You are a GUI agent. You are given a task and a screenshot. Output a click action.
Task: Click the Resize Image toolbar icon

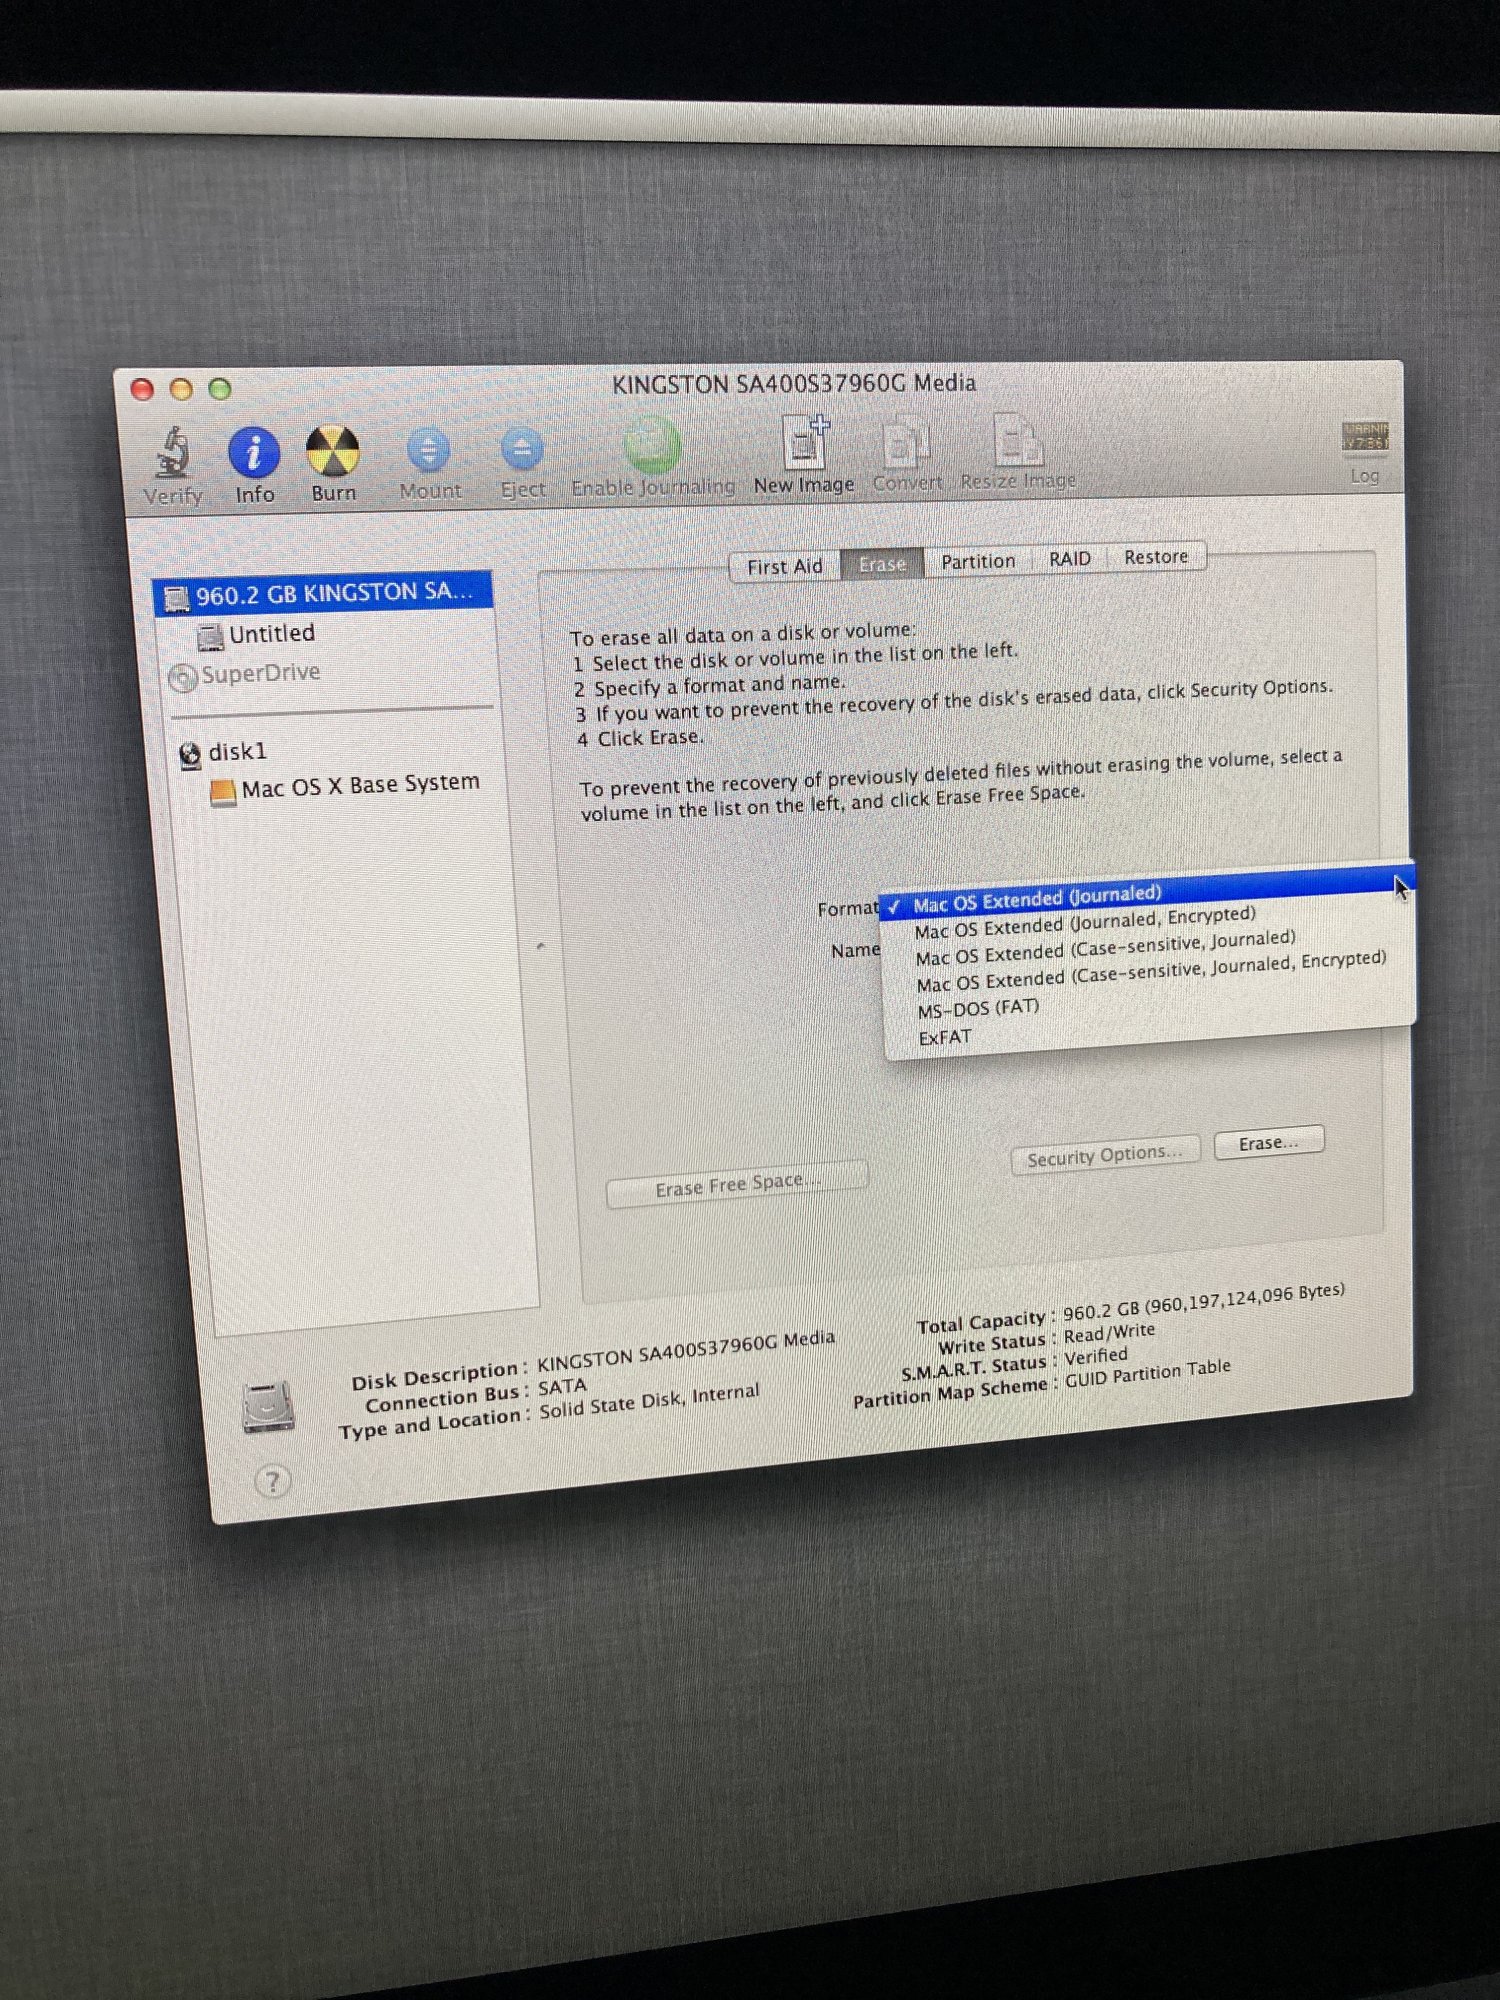(1018, 440)
